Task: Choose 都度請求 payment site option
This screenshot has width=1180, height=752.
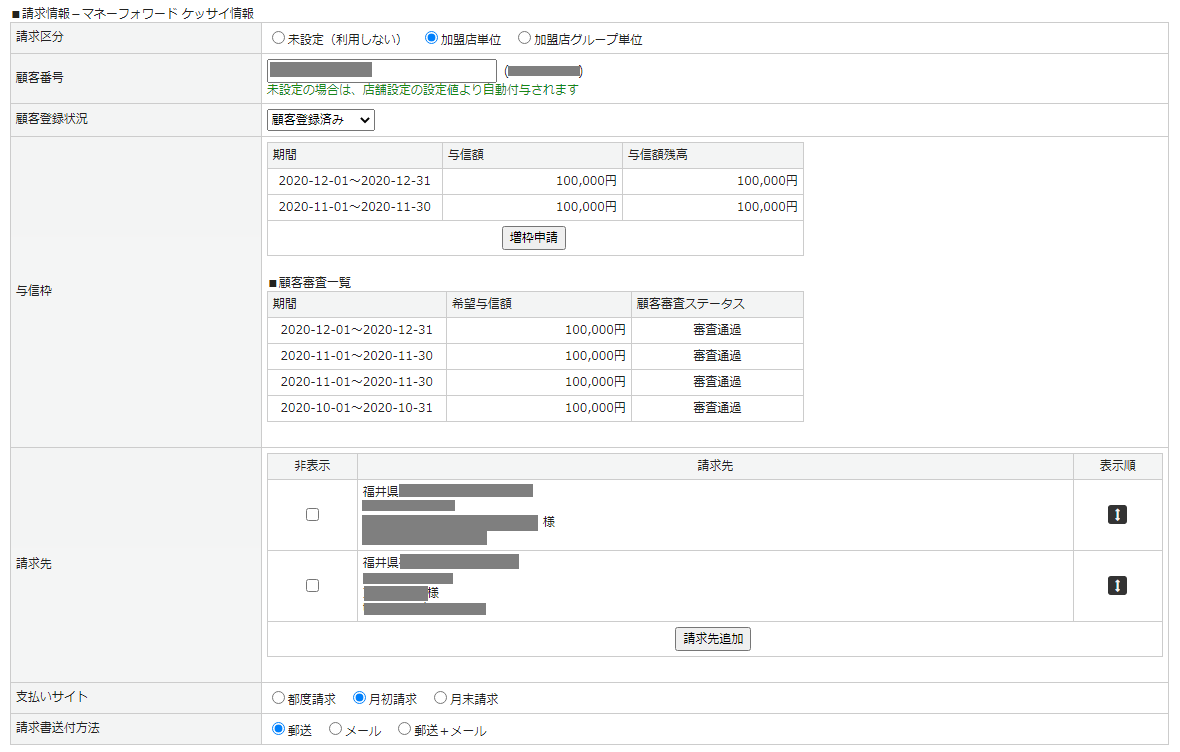Action: tap(278, 698)
